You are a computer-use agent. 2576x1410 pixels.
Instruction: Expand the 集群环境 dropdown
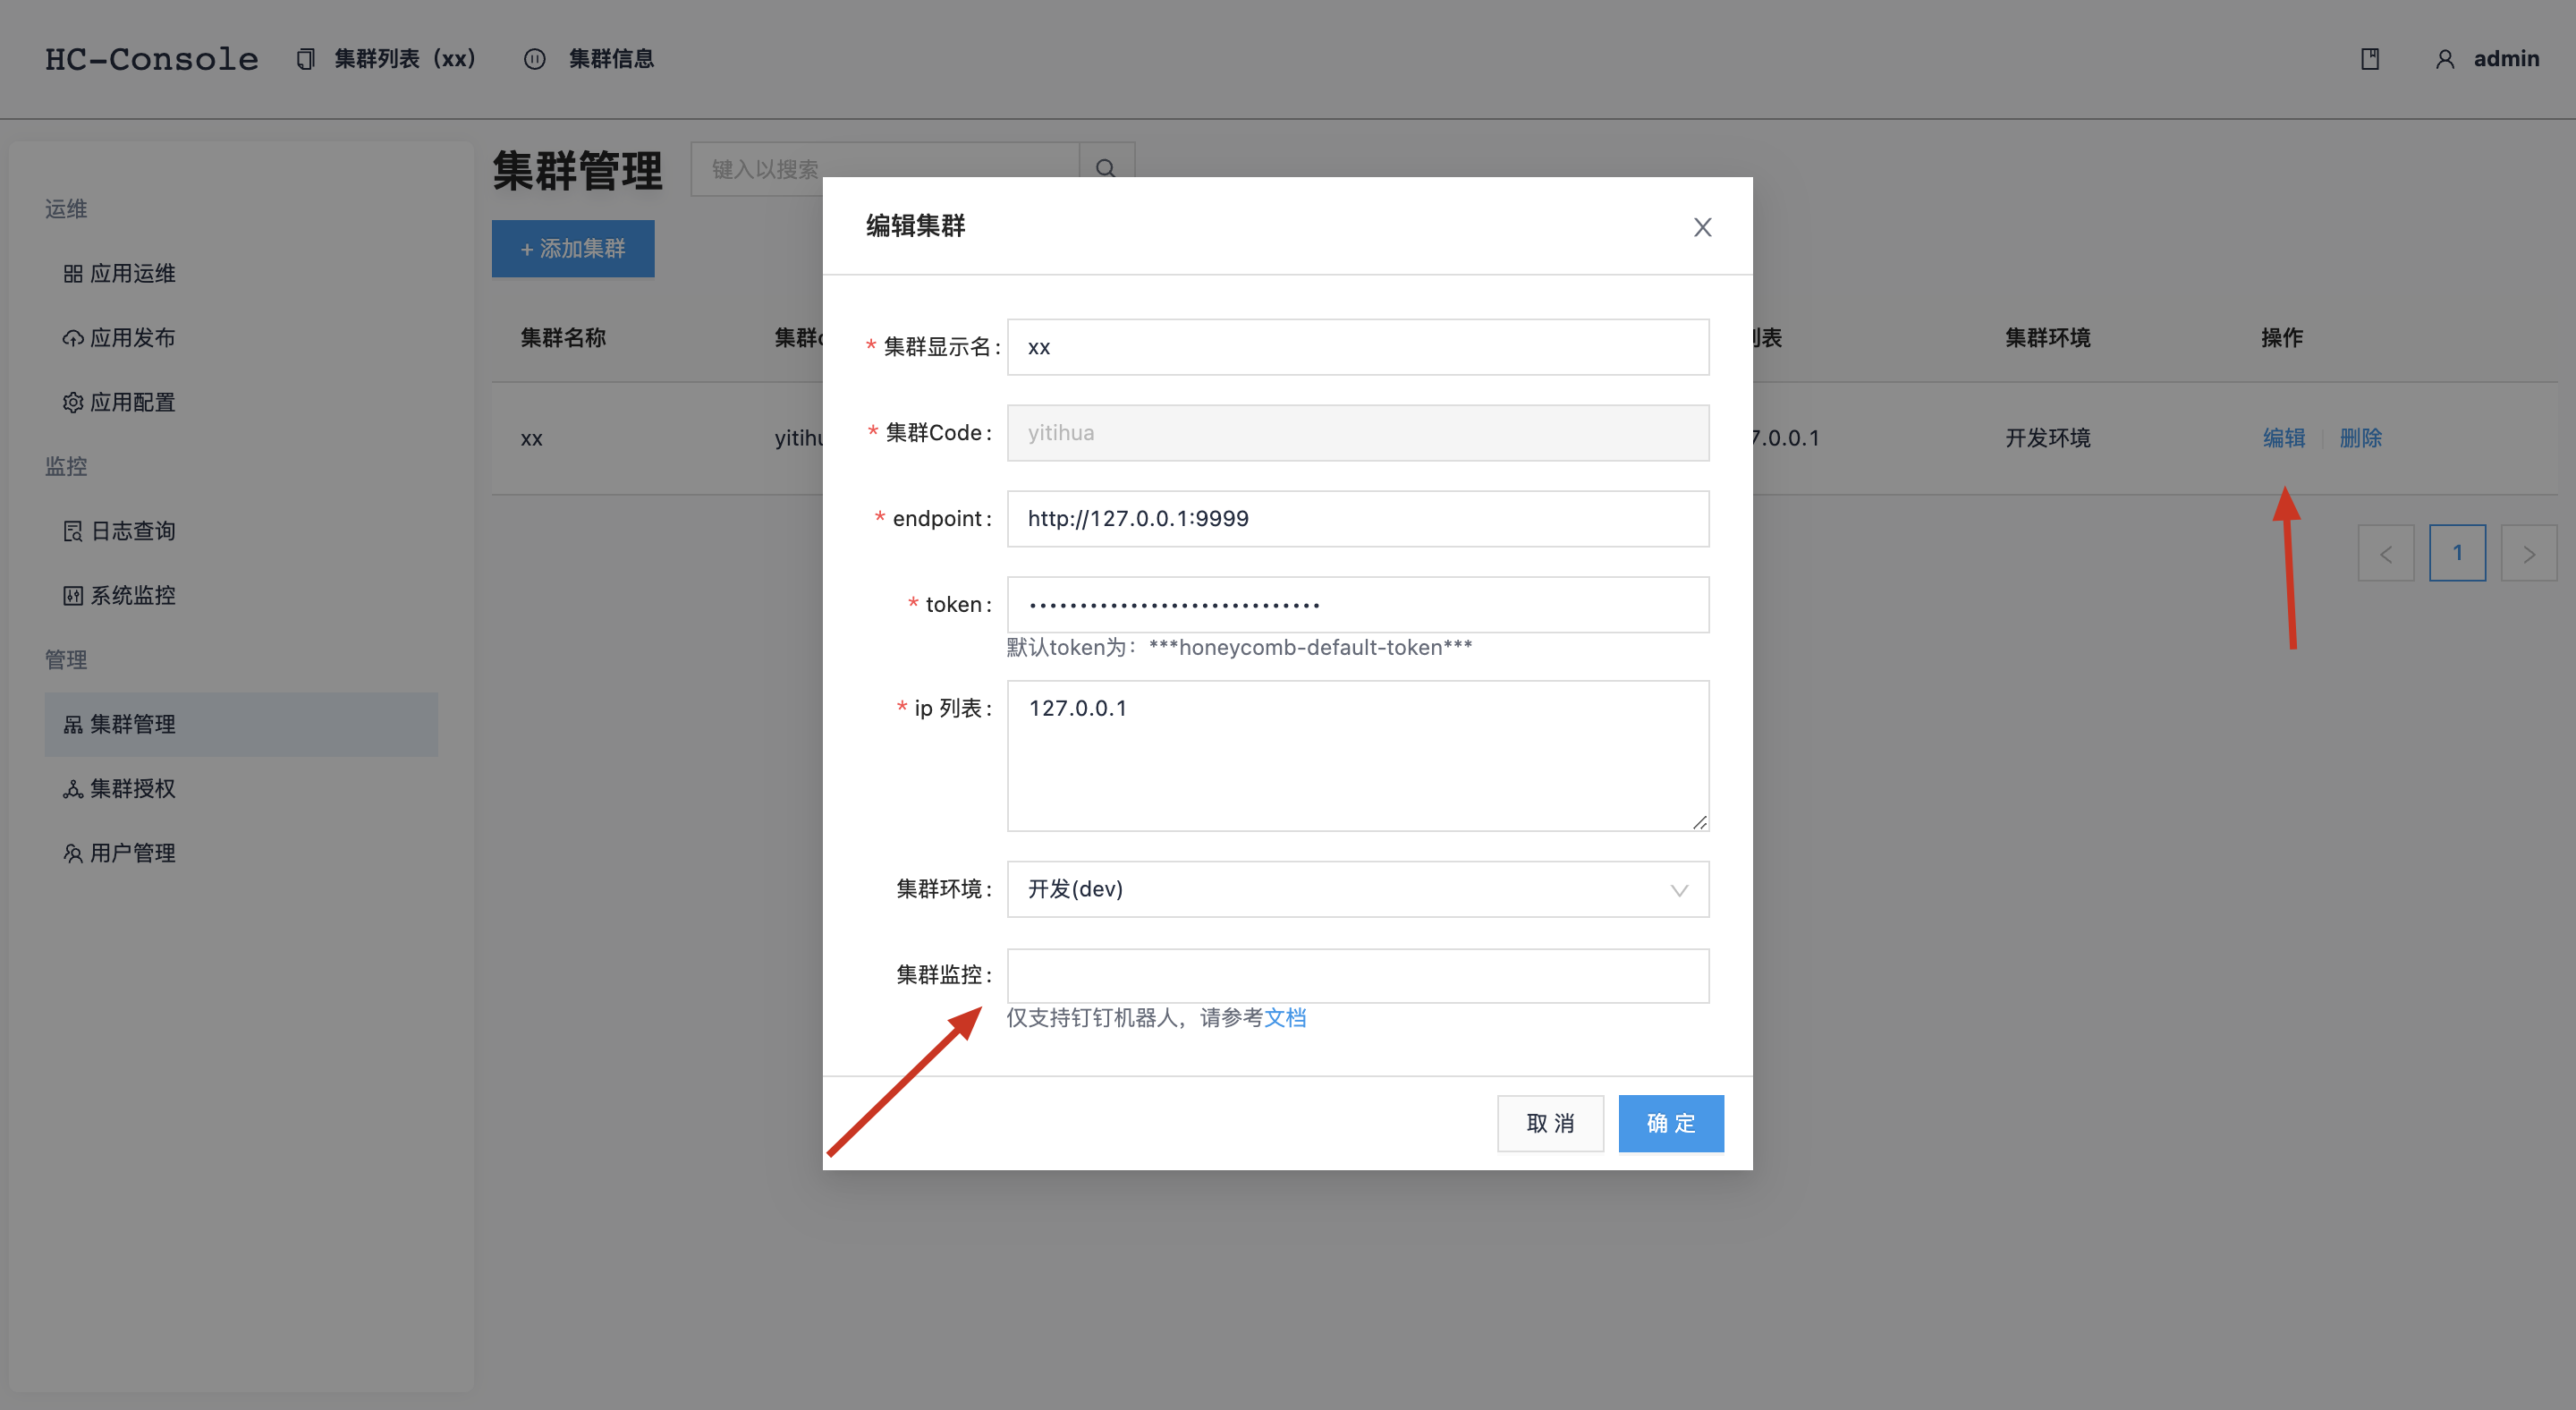click(1356, 889)
